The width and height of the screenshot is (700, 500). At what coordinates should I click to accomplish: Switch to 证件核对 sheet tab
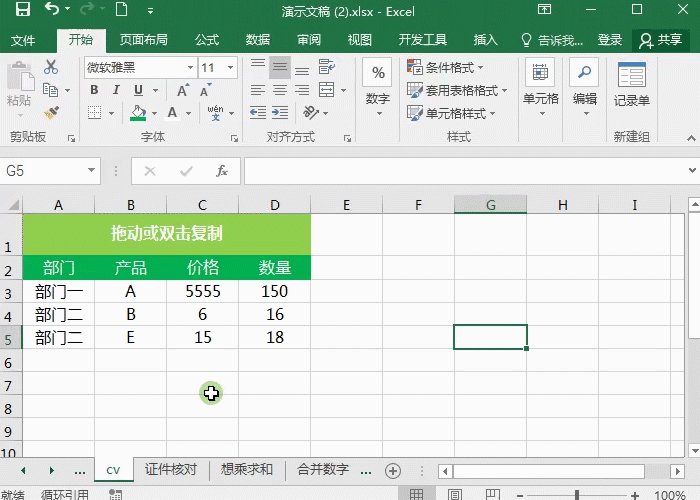tap(171, 470)
